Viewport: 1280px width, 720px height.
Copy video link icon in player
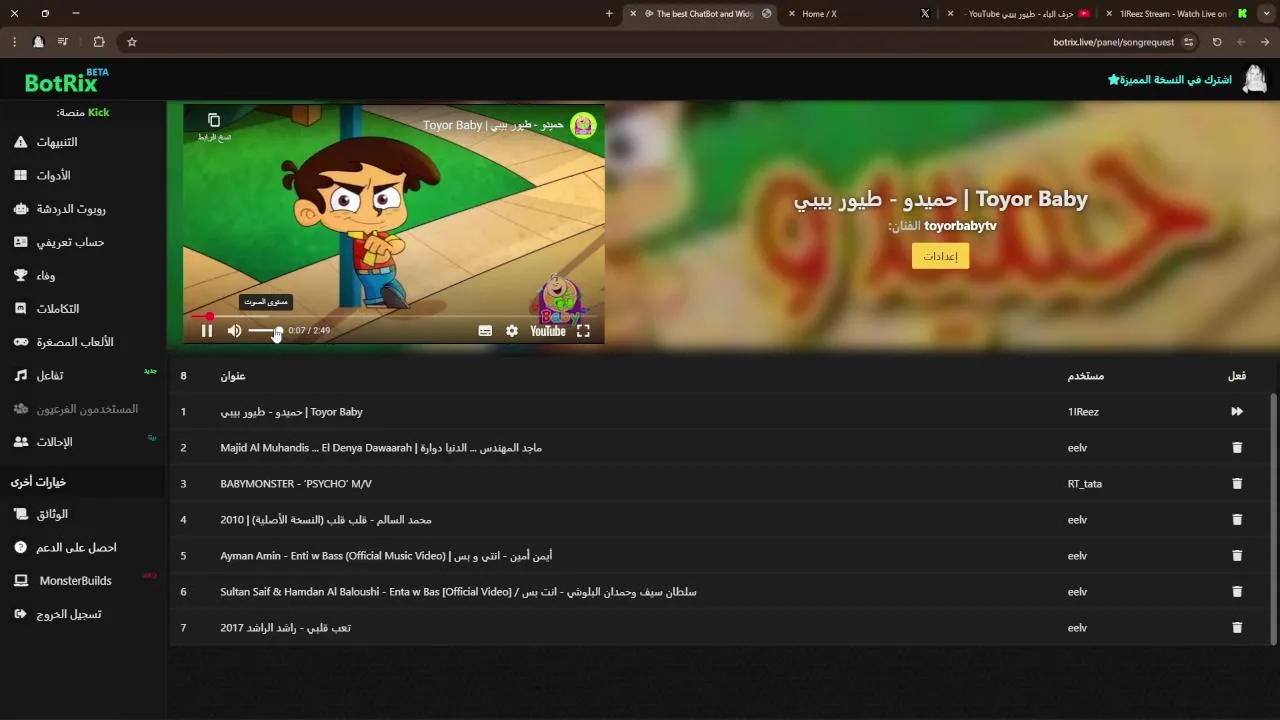[x=213, y=121]
